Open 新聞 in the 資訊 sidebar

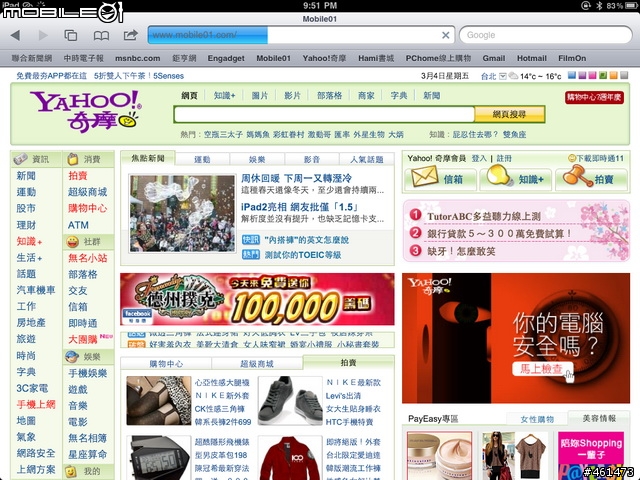[x=26, y=176]
